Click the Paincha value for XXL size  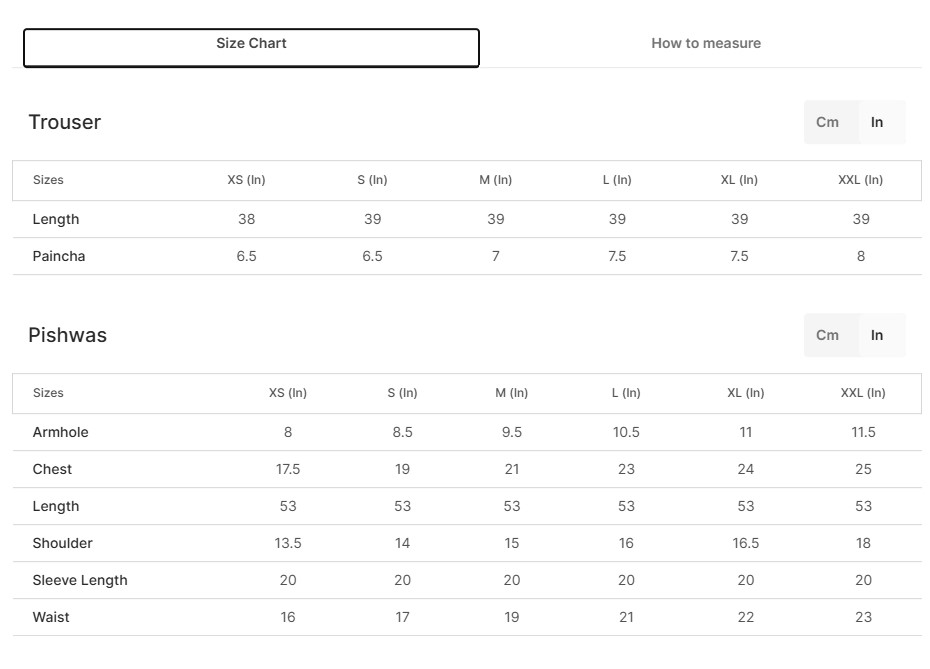[860, 256]
